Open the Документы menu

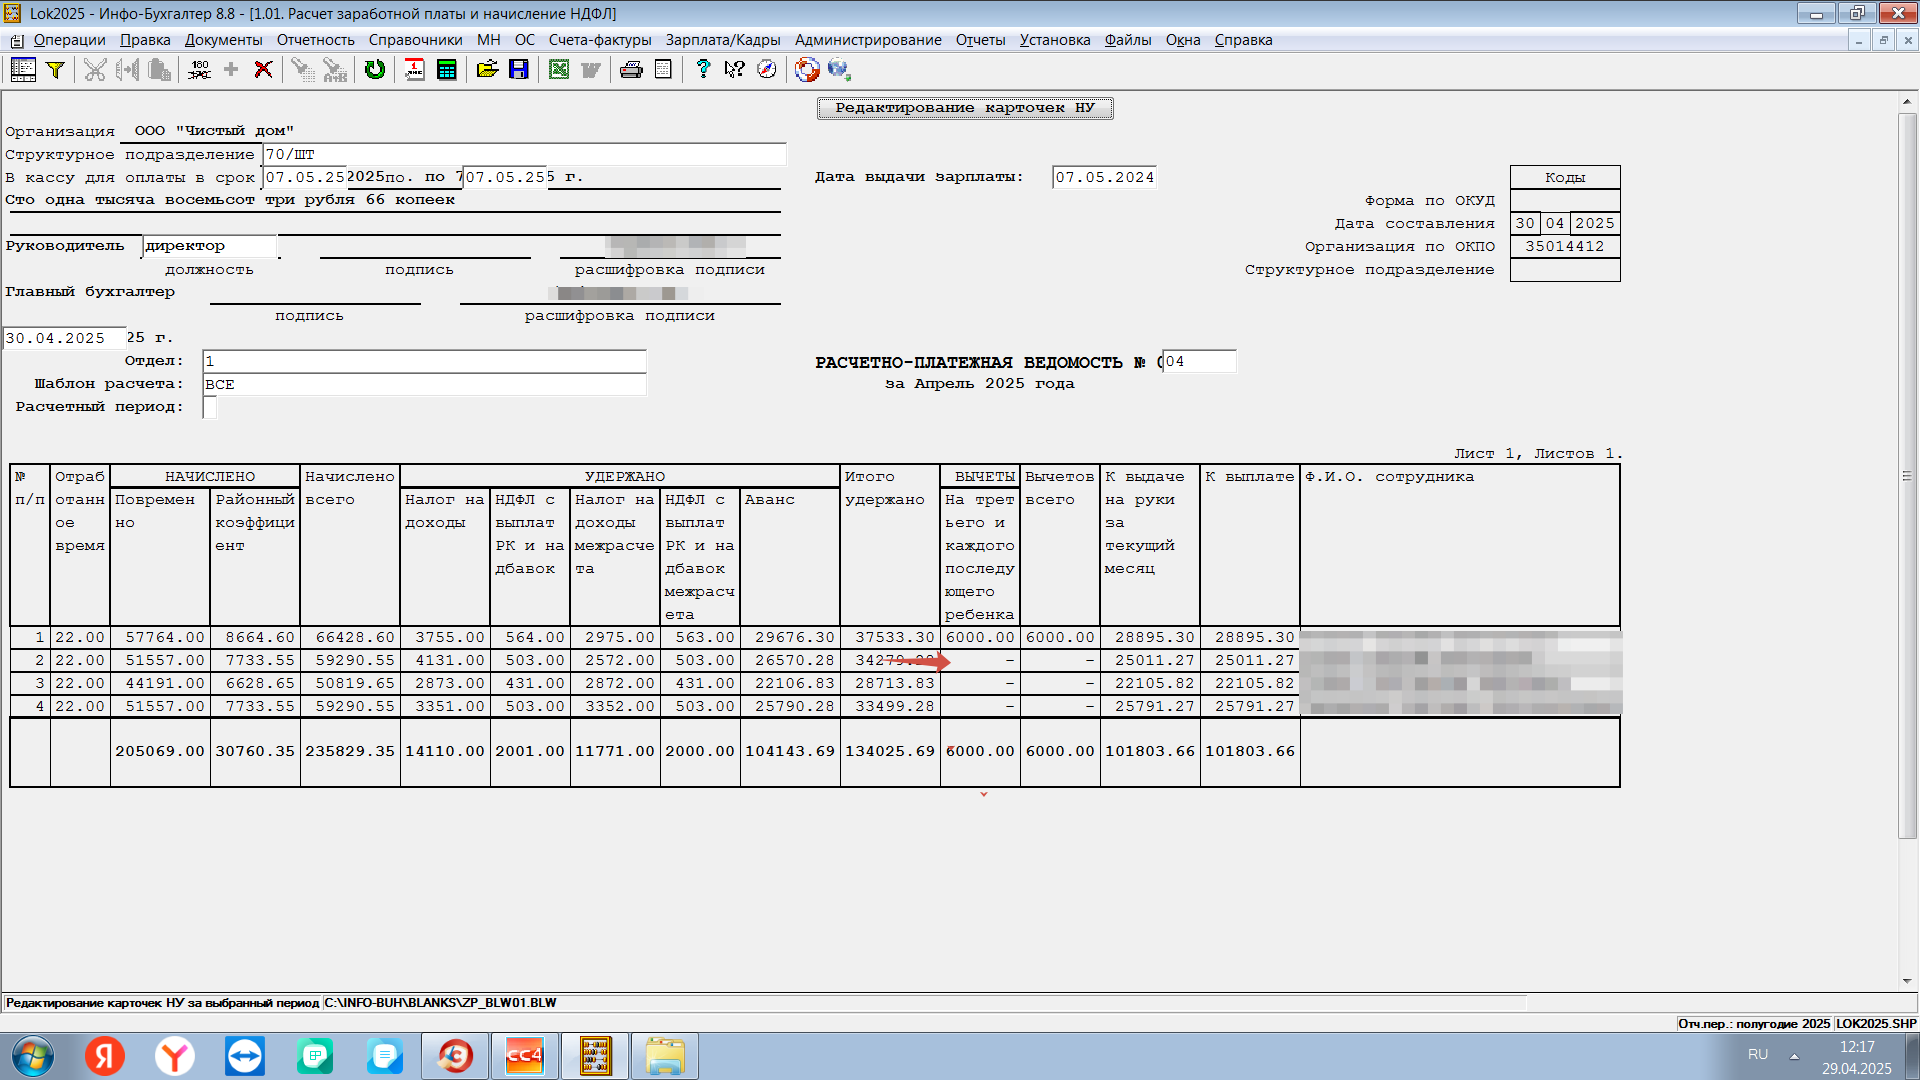223,40
